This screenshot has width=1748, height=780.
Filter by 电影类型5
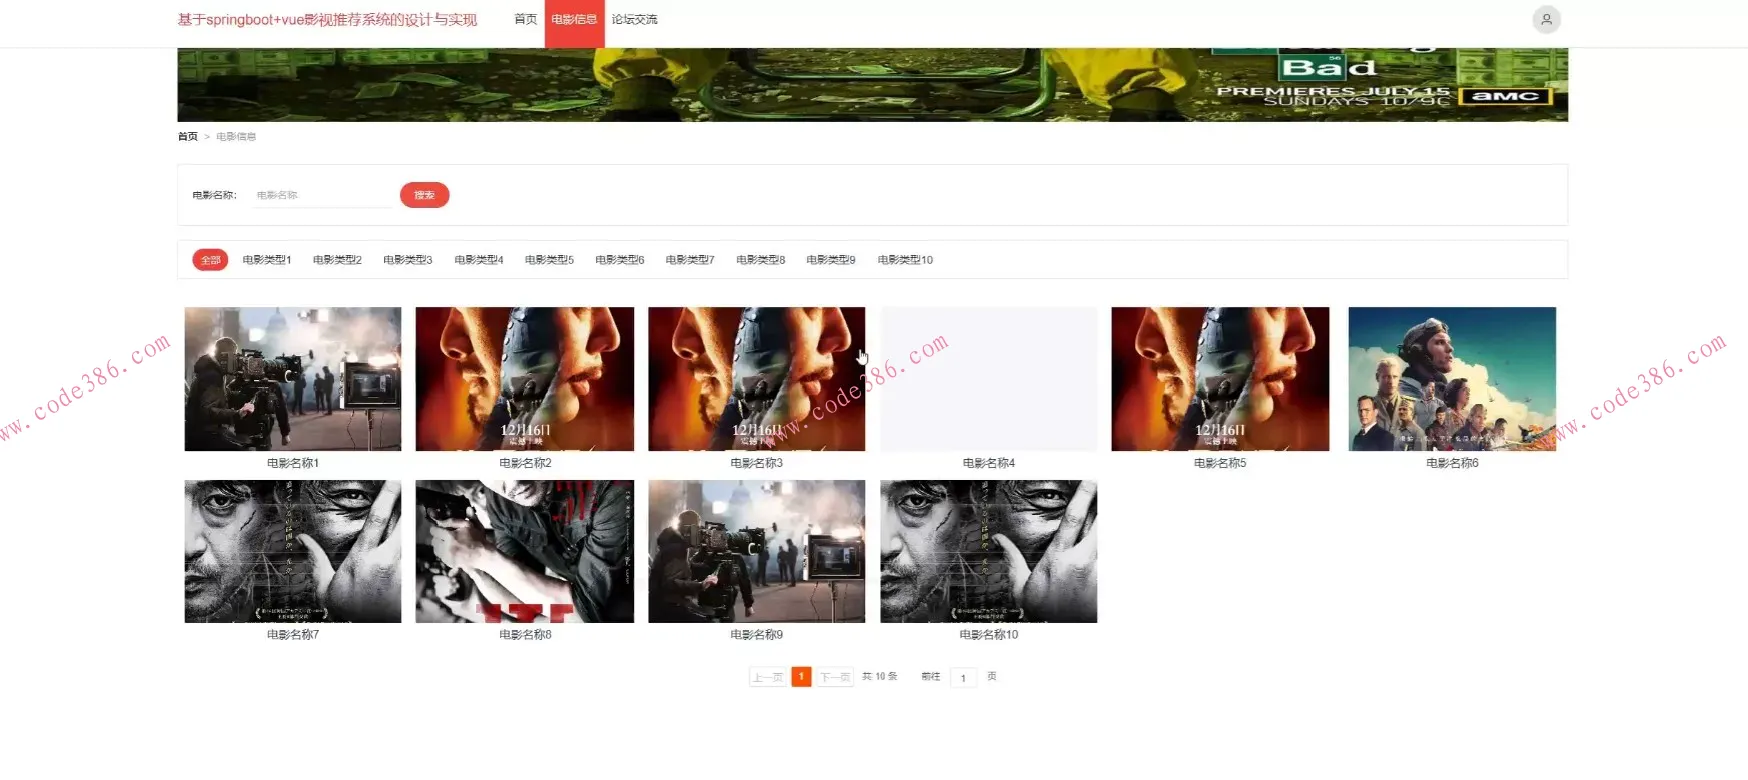click(549, 260)
